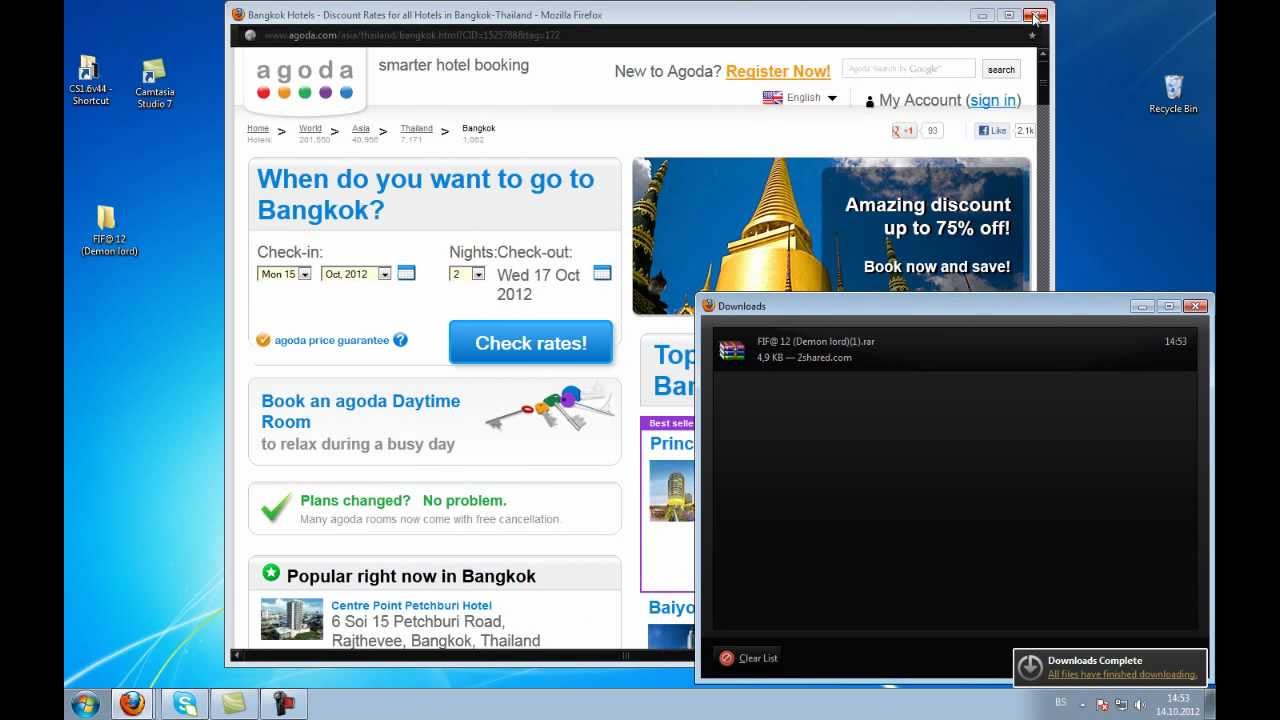Screen dimensions: 1280x720
Task: Minimize the Downloads window
Action: click(1142, 306)
